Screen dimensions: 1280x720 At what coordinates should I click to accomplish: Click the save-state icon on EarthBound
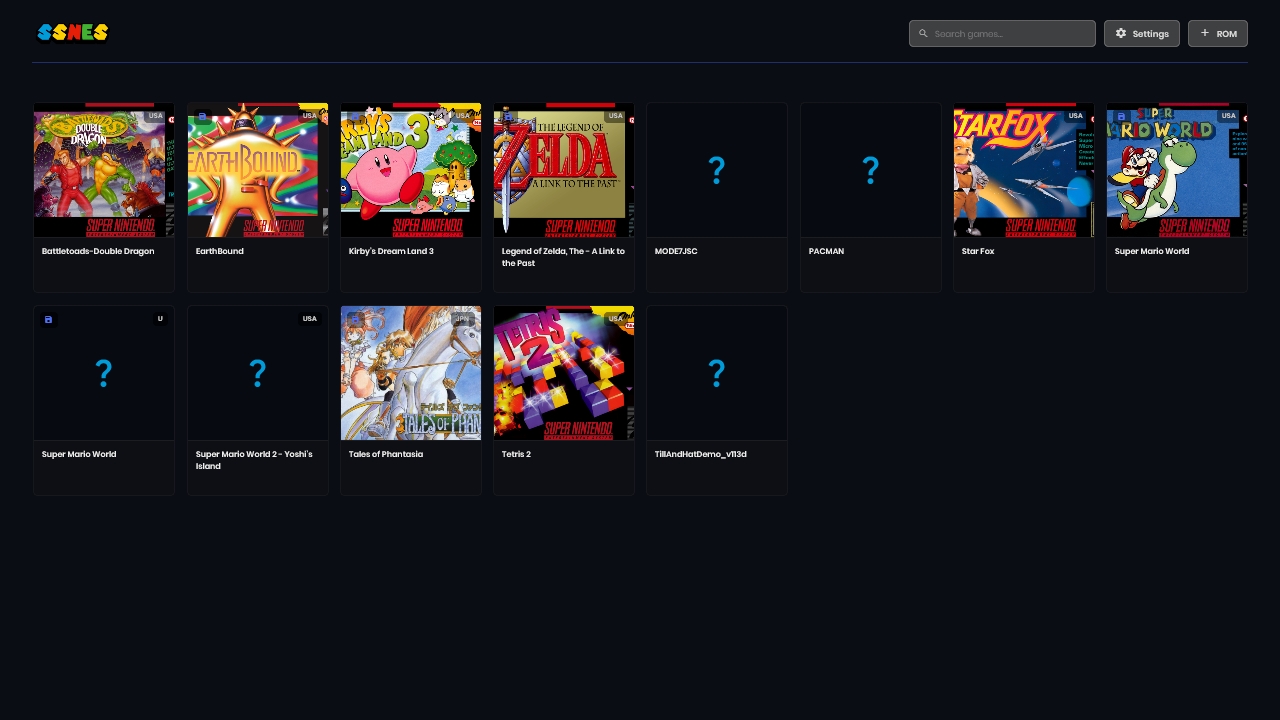click(x=202, y=116)
